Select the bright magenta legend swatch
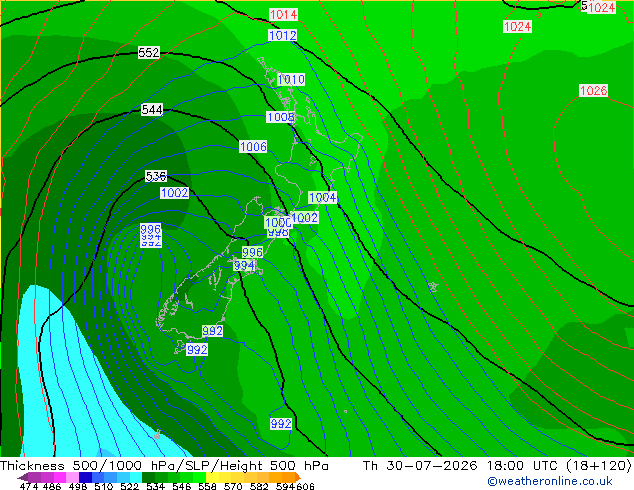The image size is (634, 490). [x=60, y=477]
